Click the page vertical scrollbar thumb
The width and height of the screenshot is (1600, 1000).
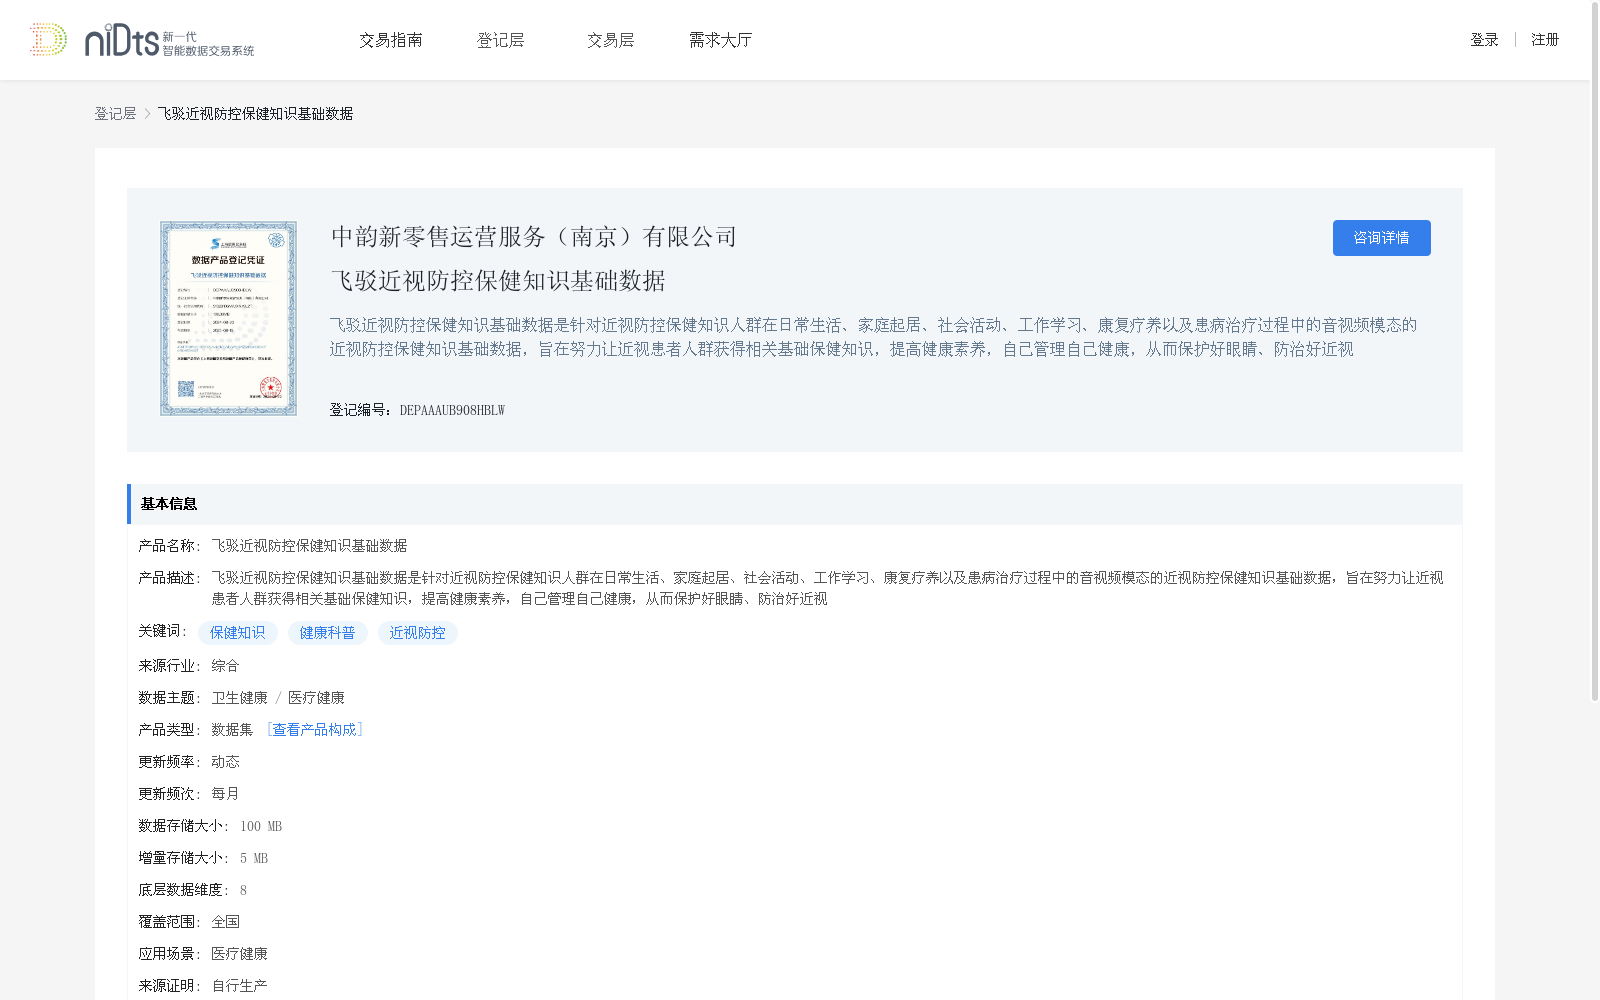tap(1595, 350)
